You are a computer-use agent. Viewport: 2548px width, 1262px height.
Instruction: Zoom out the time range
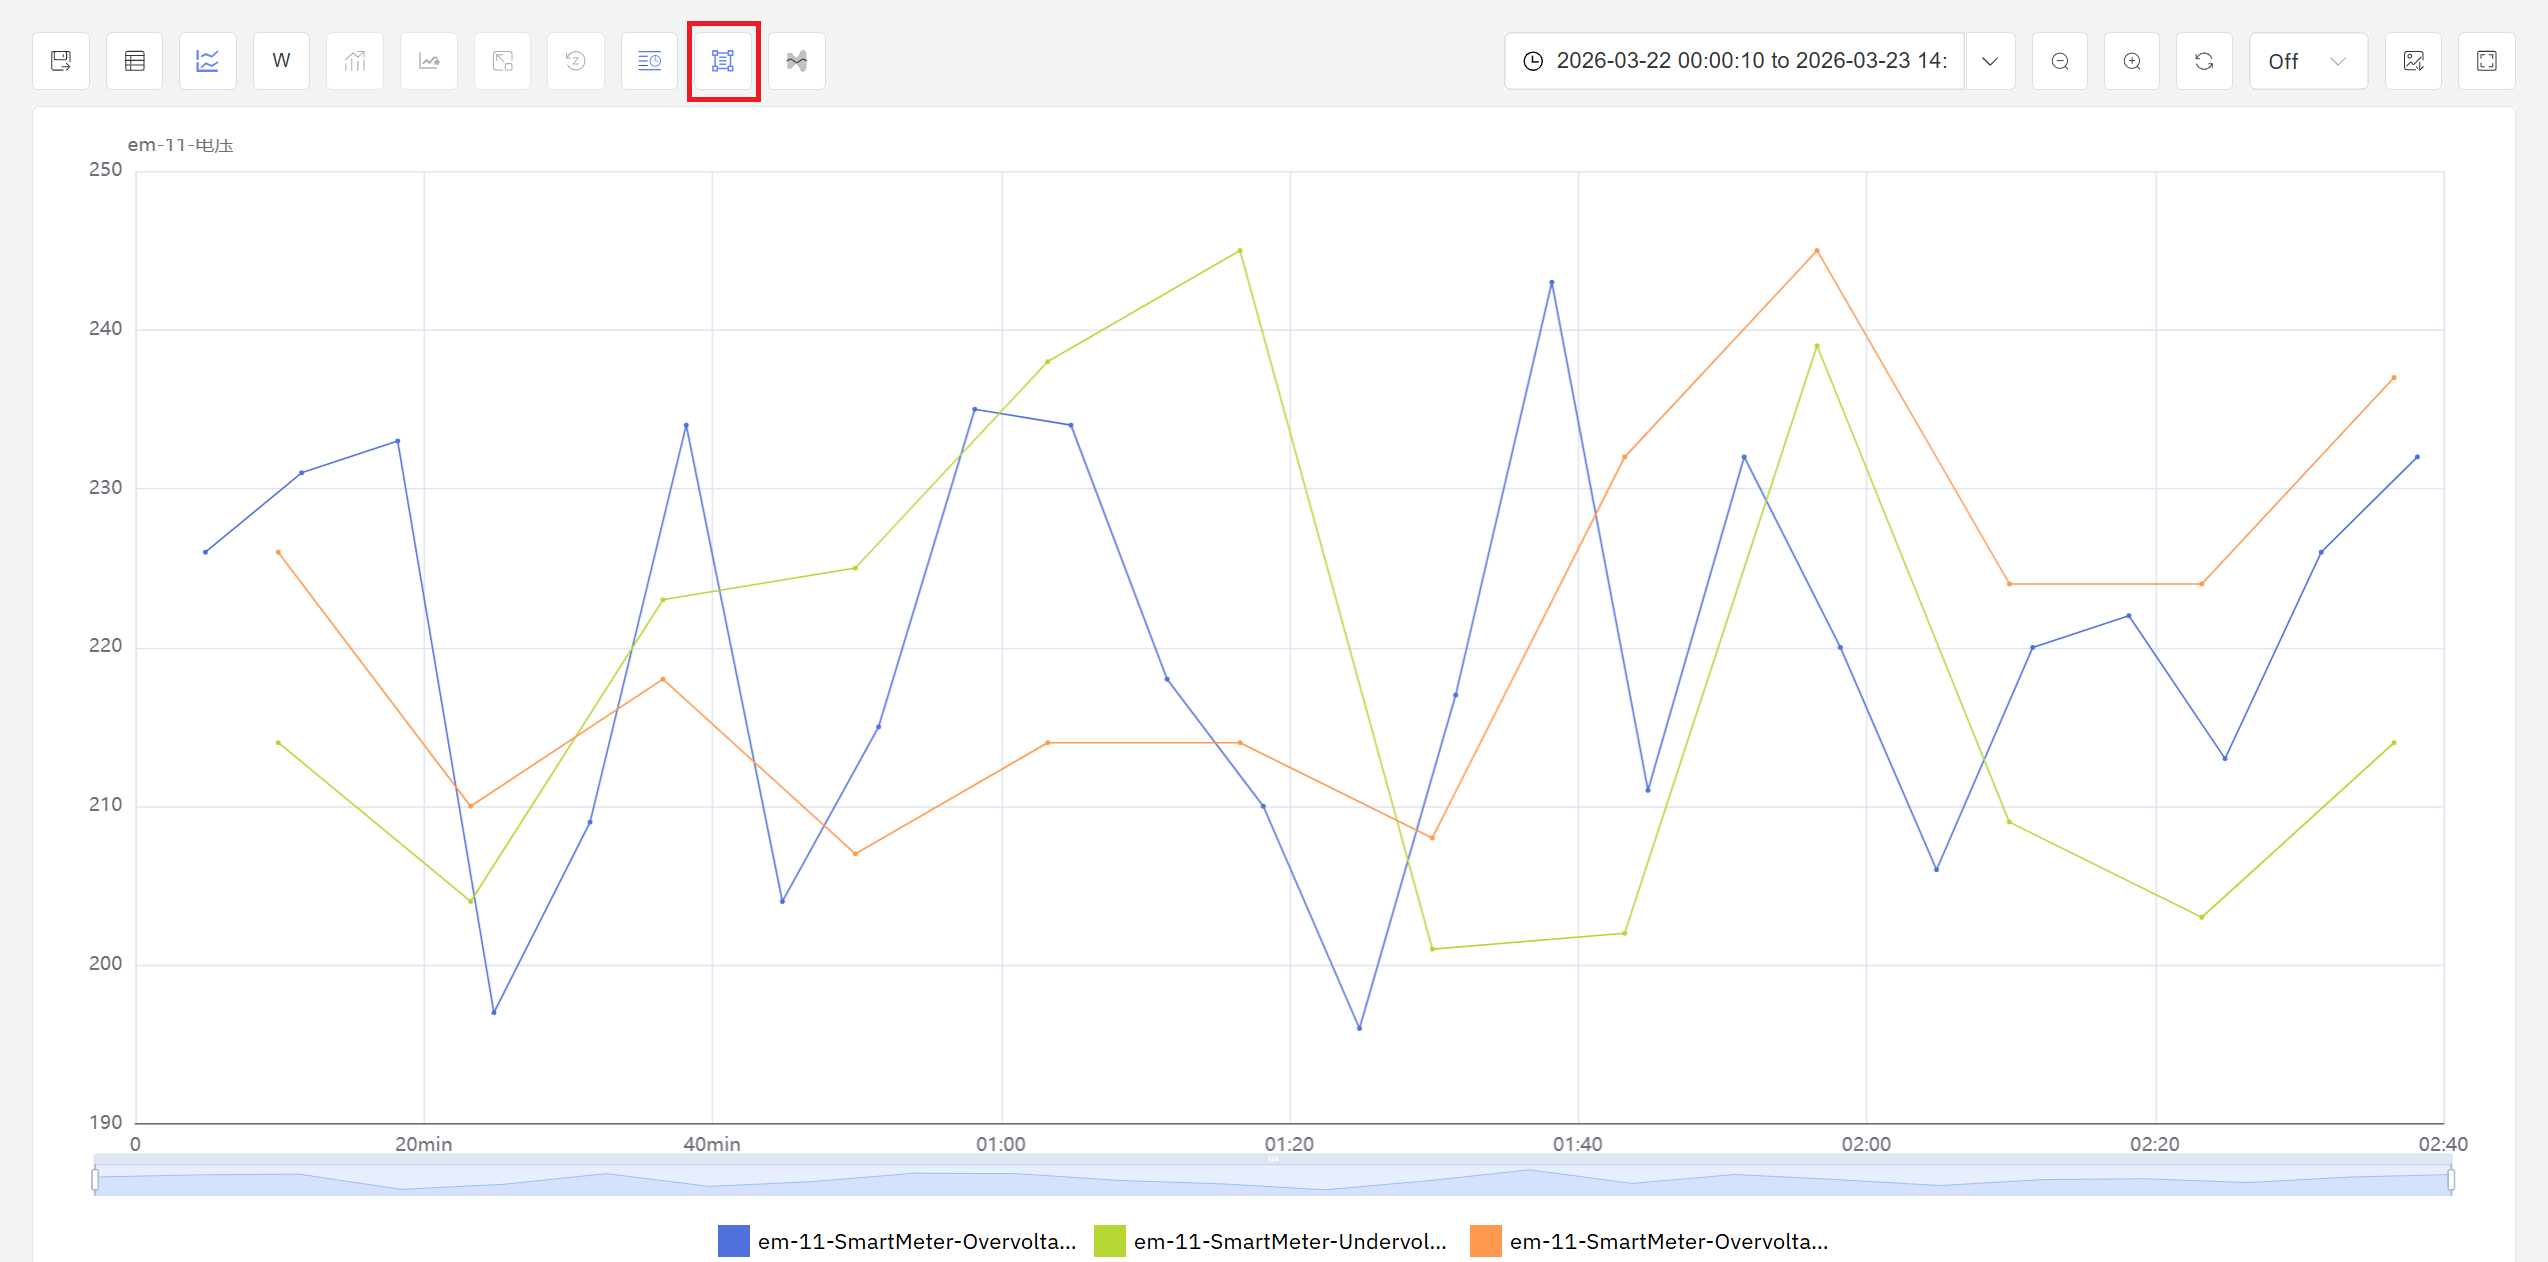[2060, 61]
